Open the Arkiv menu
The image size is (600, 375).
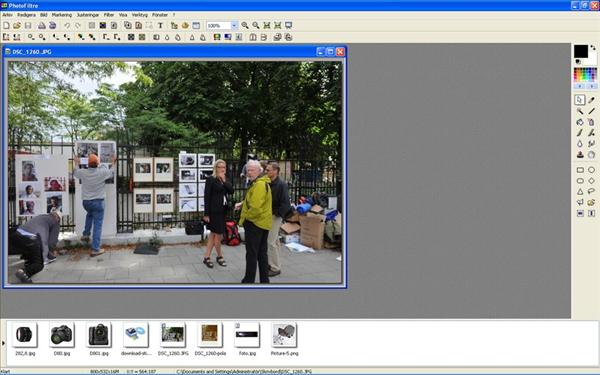tap(7, 15)
